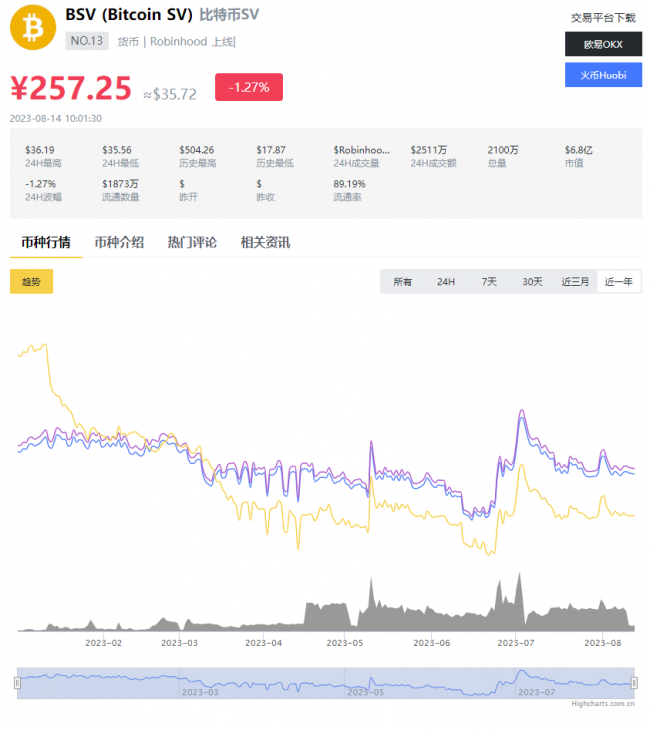The image size is (650, 730).
Task: Select the 币种行情 tab
Action: [46, 242]
